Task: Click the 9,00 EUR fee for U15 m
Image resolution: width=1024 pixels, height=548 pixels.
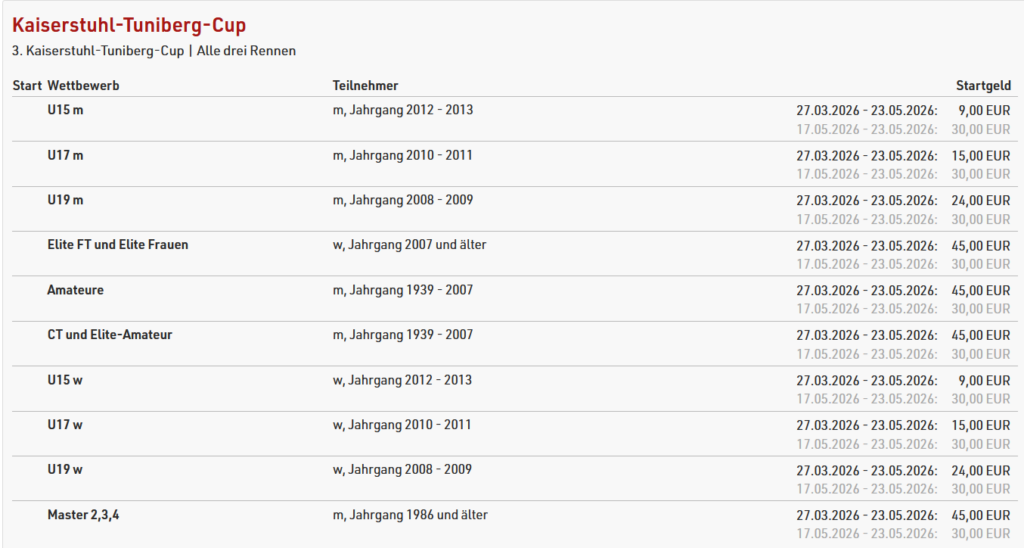Action: (x=984, y=110)
